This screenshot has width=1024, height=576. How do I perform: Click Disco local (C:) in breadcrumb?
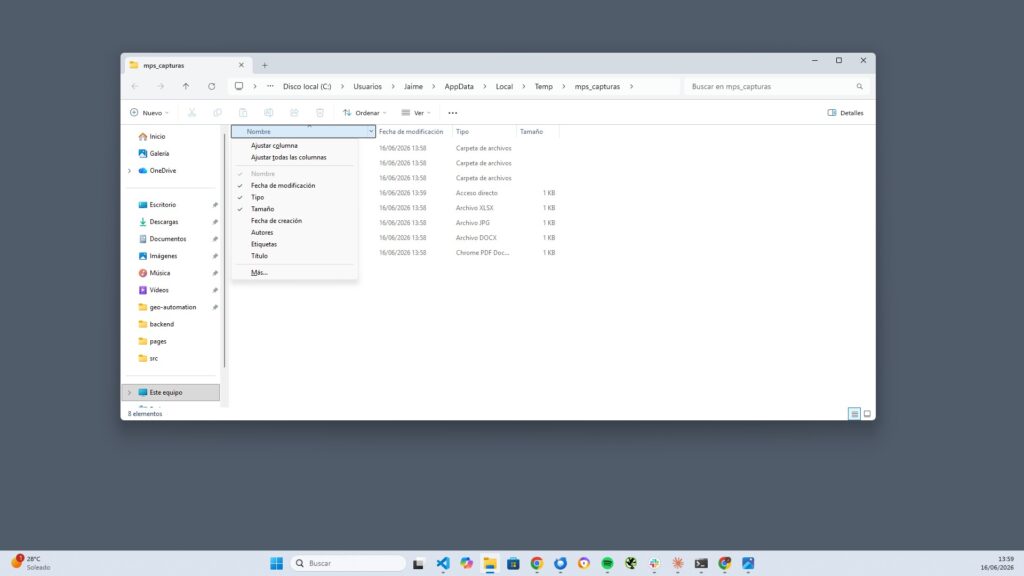(307, 86)
